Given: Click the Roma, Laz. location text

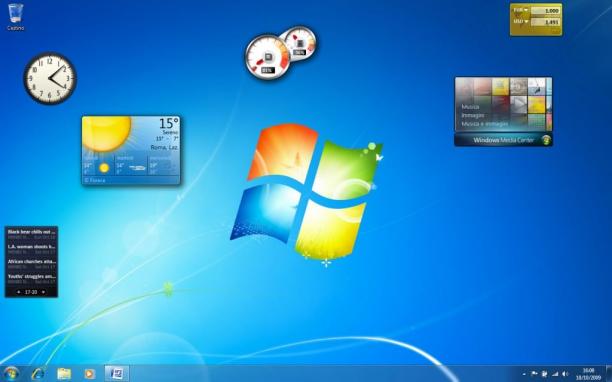Looking at the screenshot, I should pos(164,147).
